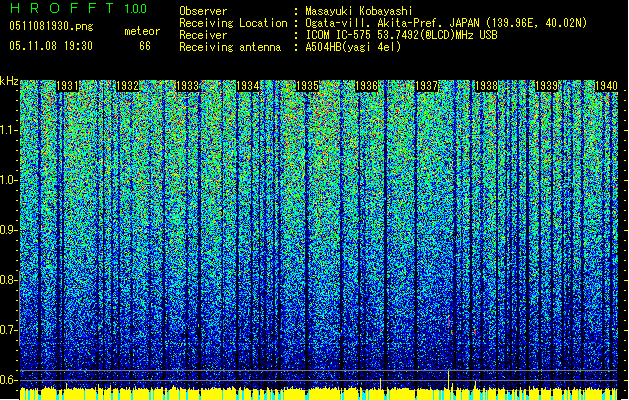Click the Ogata-vill. Akita-Pref. JAPAN location text
The width and height of the screenshot is (629, 400).
point(446,23)
